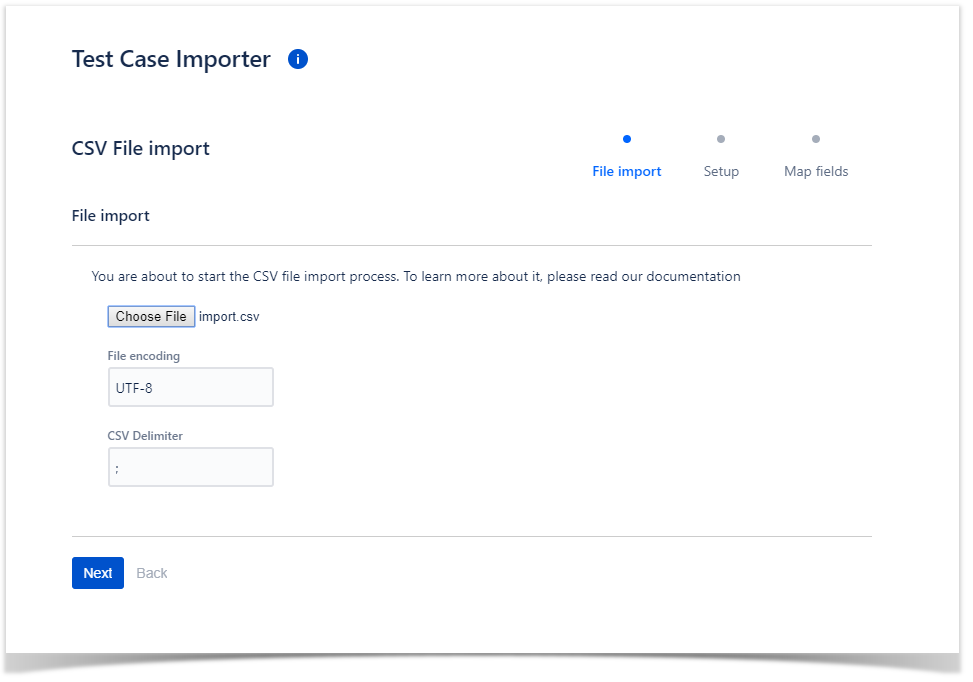Click the Back button
Screen dimensions: 973x682
tap(151, 573)
